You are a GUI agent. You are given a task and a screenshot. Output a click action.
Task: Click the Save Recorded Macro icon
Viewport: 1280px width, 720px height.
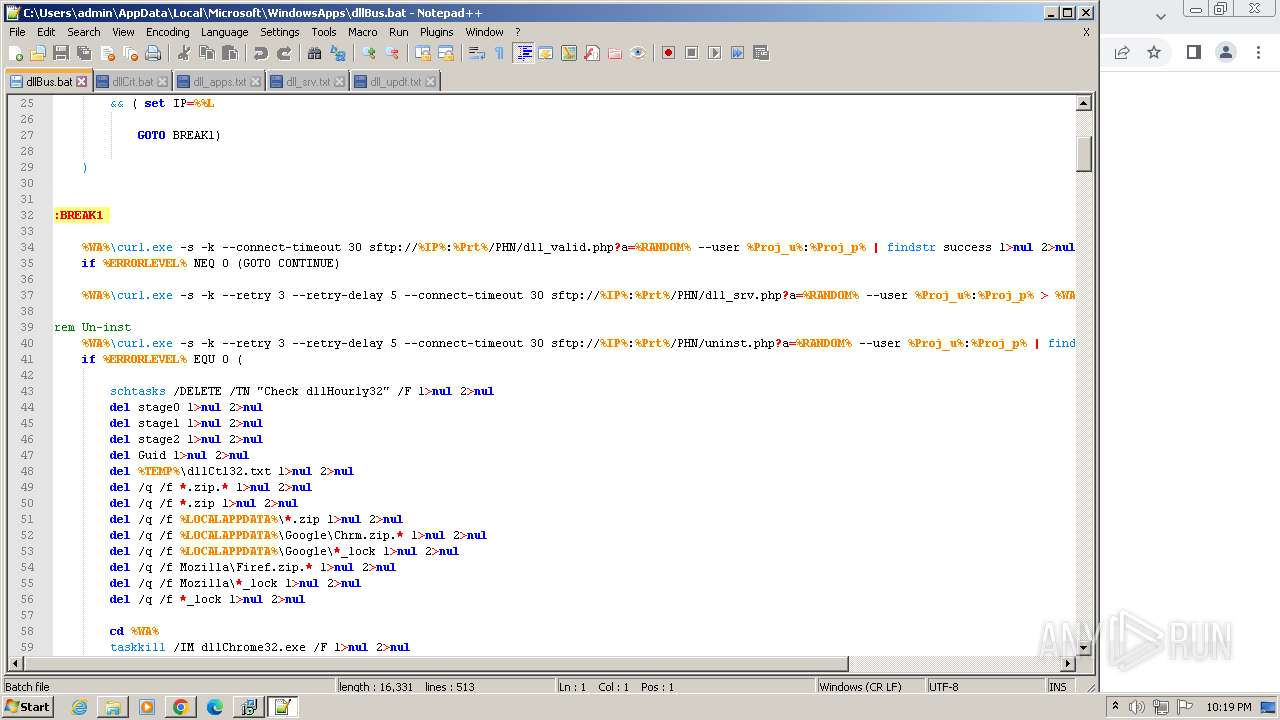pyautogui.click(x=761, y=53)
